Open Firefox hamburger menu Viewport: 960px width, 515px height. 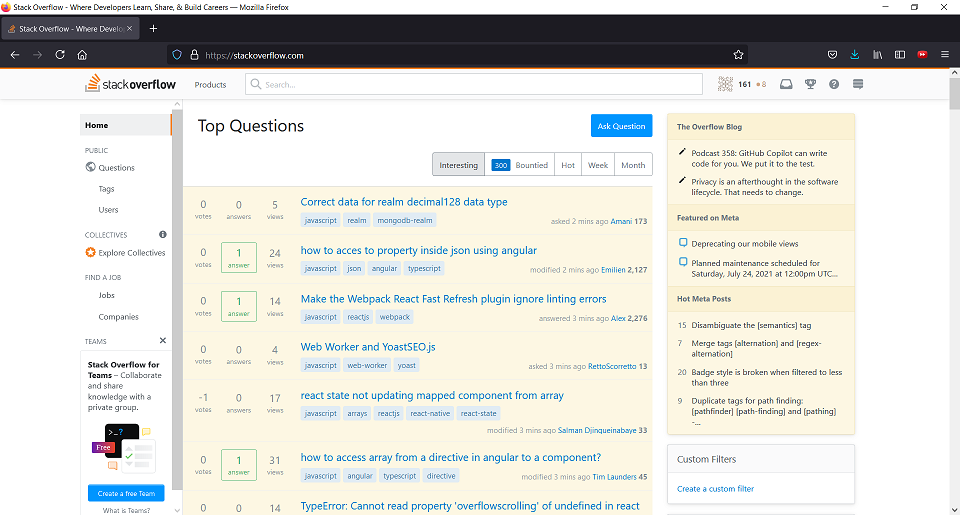[x=945, y=55]
